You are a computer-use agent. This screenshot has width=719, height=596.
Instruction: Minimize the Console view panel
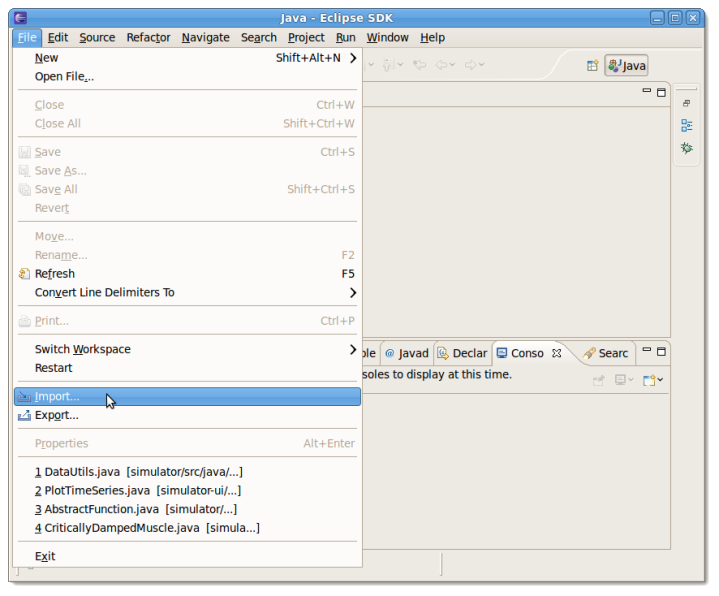[x=647, y=350]
